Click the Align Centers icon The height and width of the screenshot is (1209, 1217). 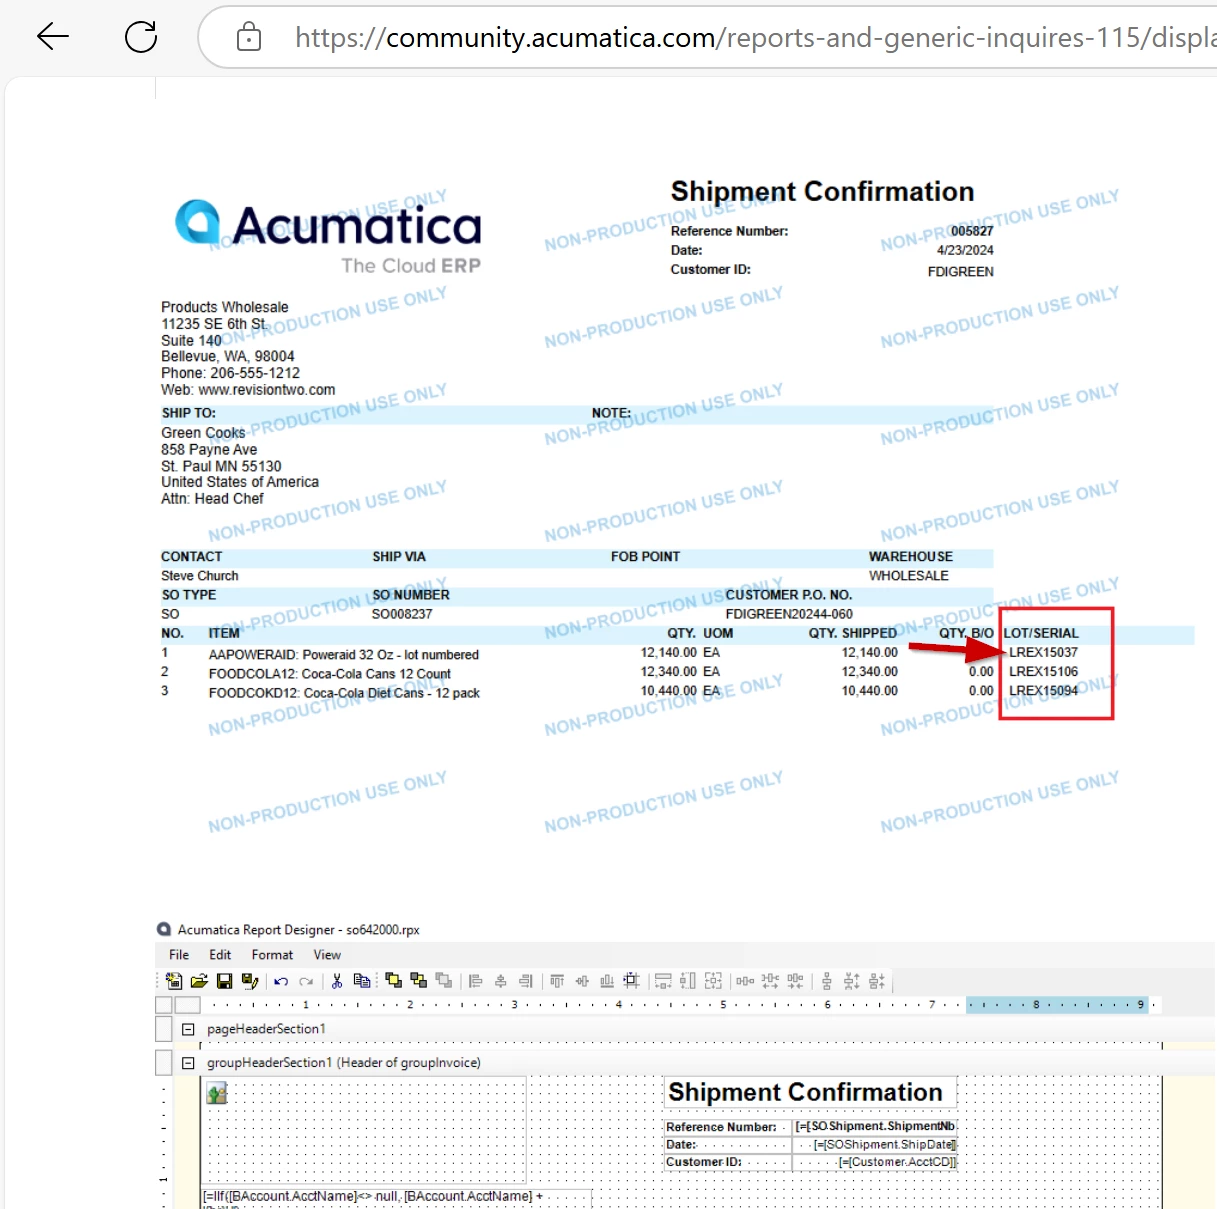(x=500, y=981)
